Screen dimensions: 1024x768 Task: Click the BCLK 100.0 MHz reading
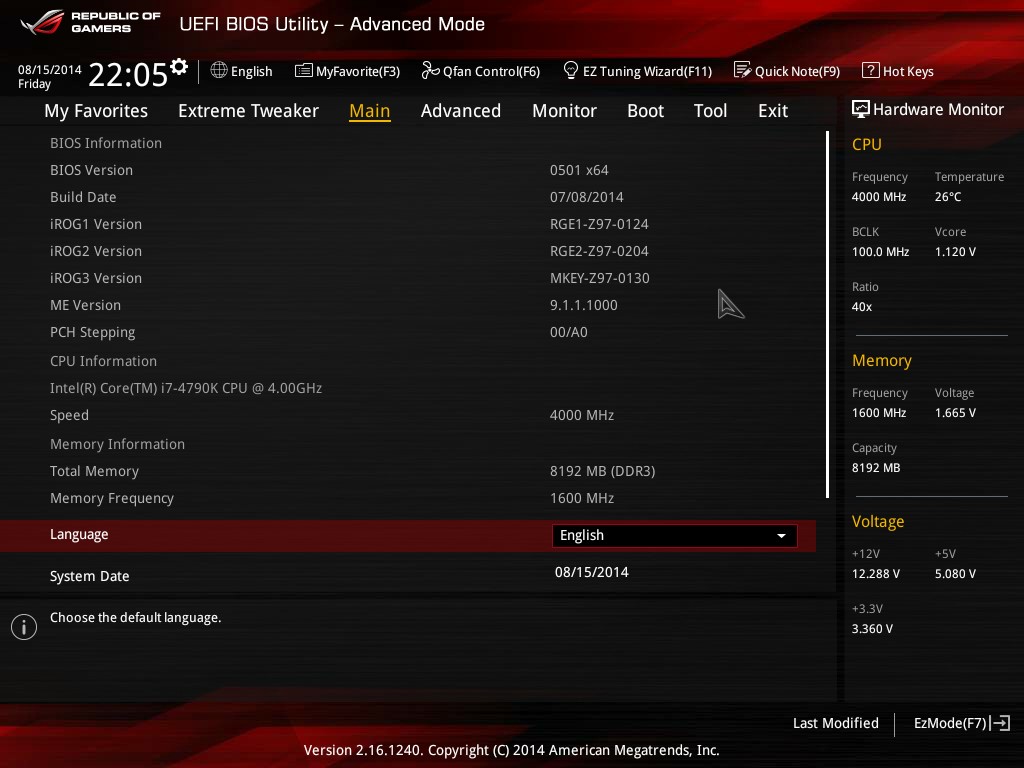880,251
